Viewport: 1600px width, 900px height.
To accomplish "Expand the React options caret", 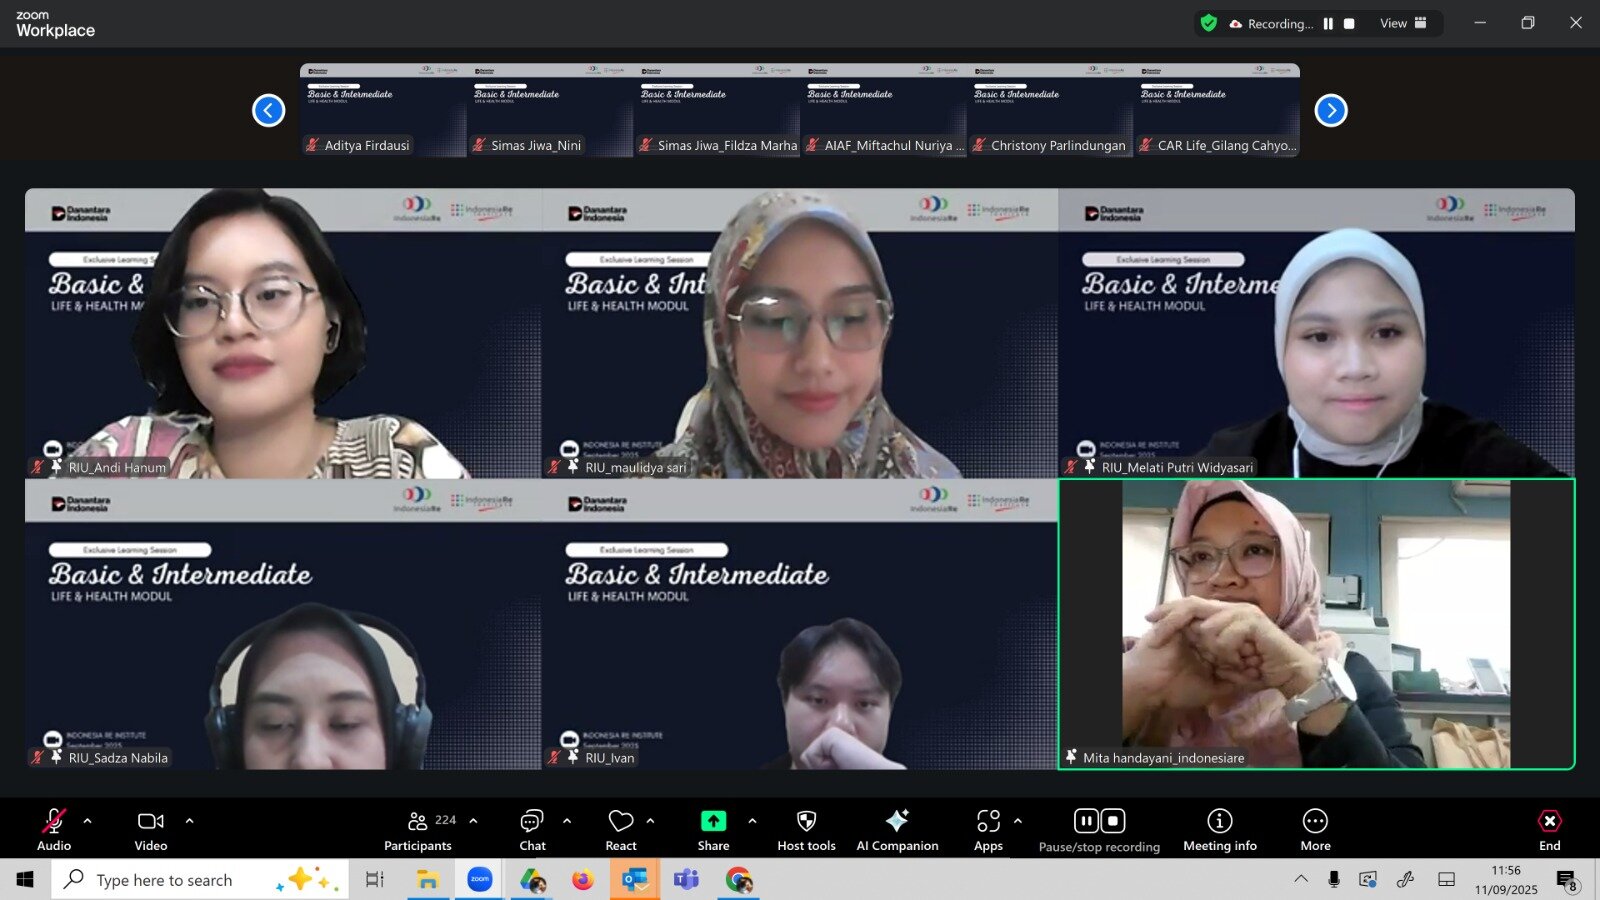I will (651, 821).
